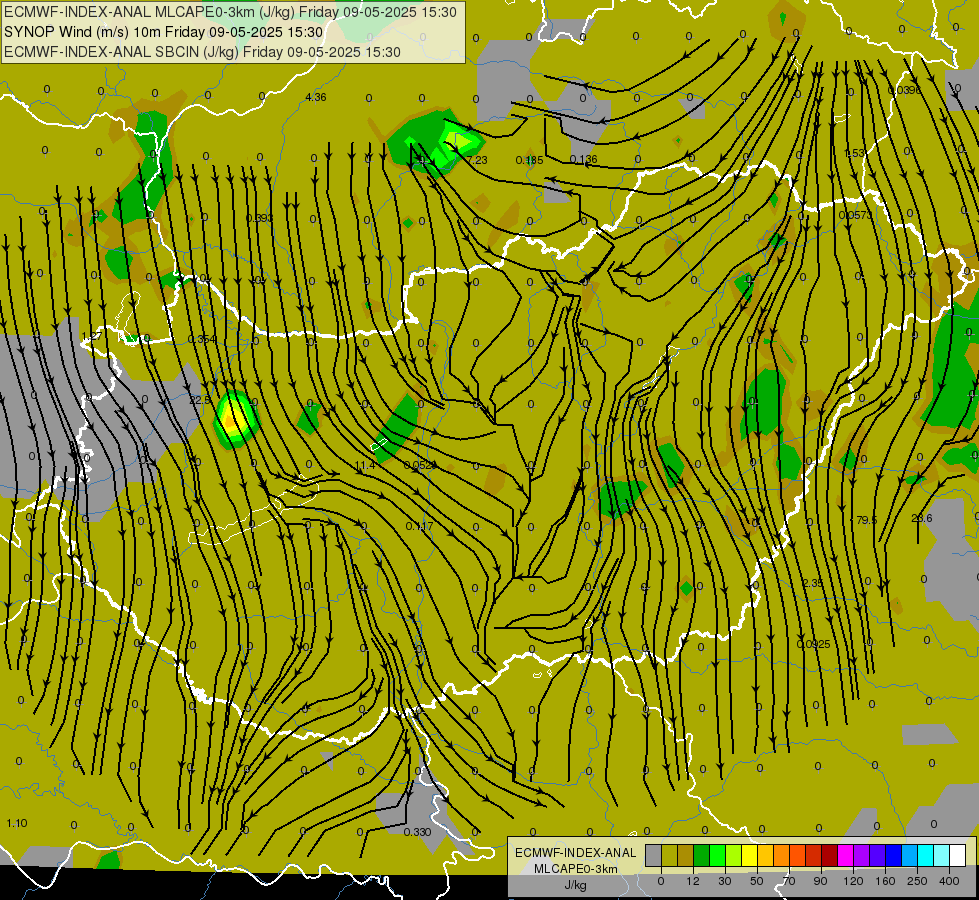Click the ECMWF-INDEX-ANAL legend title
Screen dimensions: 979x900
(576, 853)
